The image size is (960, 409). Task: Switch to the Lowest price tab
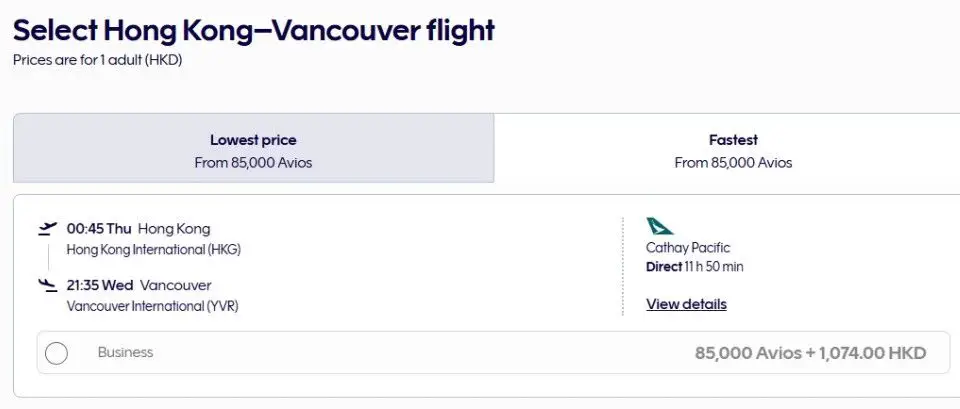[x=253, y=149]
